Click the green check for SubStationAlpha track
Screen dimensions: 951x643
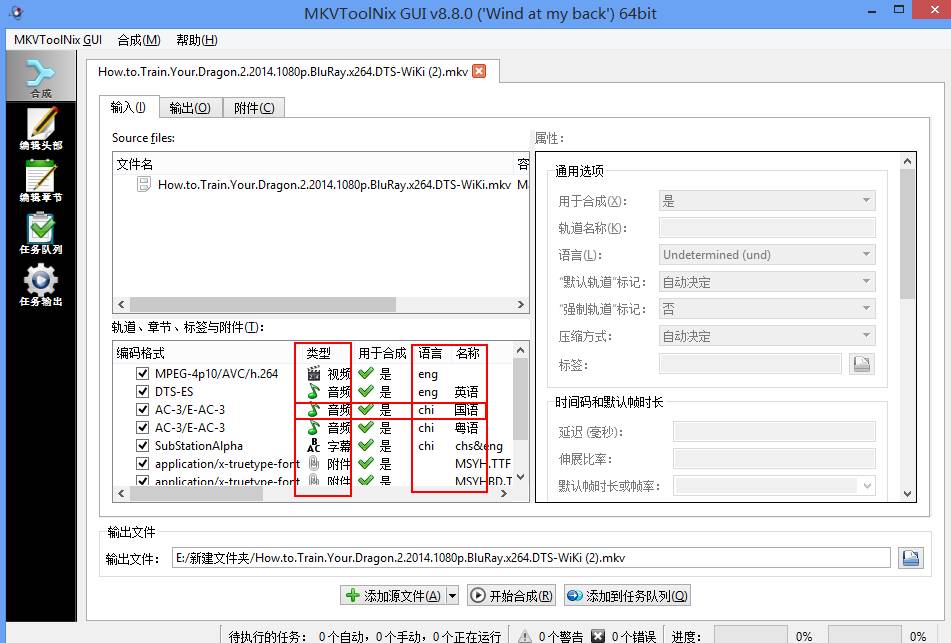[x=366, y=446]
